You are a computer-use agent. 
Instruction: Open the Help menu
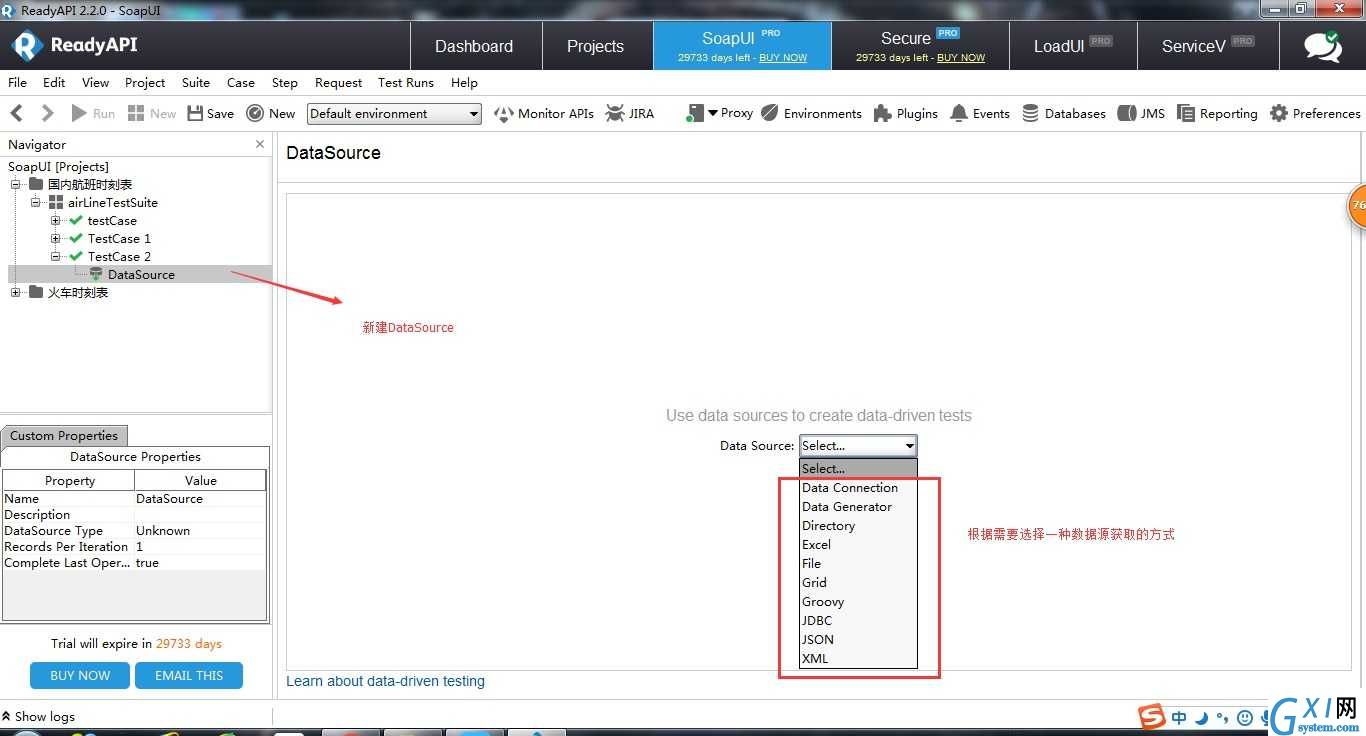[464, 82]
